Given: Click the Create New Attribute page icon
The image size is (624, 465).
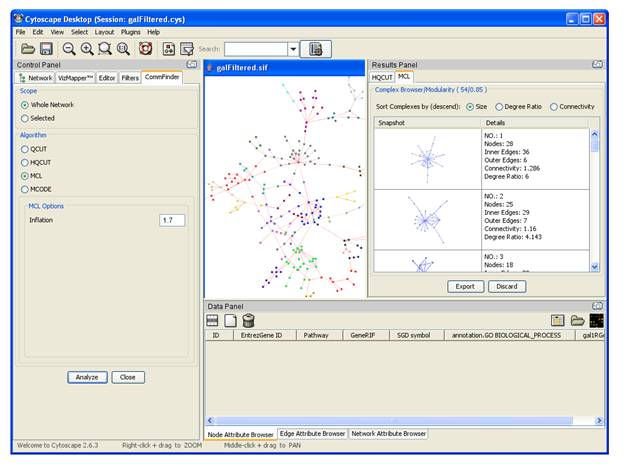Looking at the screenshot, I should 230,320.
